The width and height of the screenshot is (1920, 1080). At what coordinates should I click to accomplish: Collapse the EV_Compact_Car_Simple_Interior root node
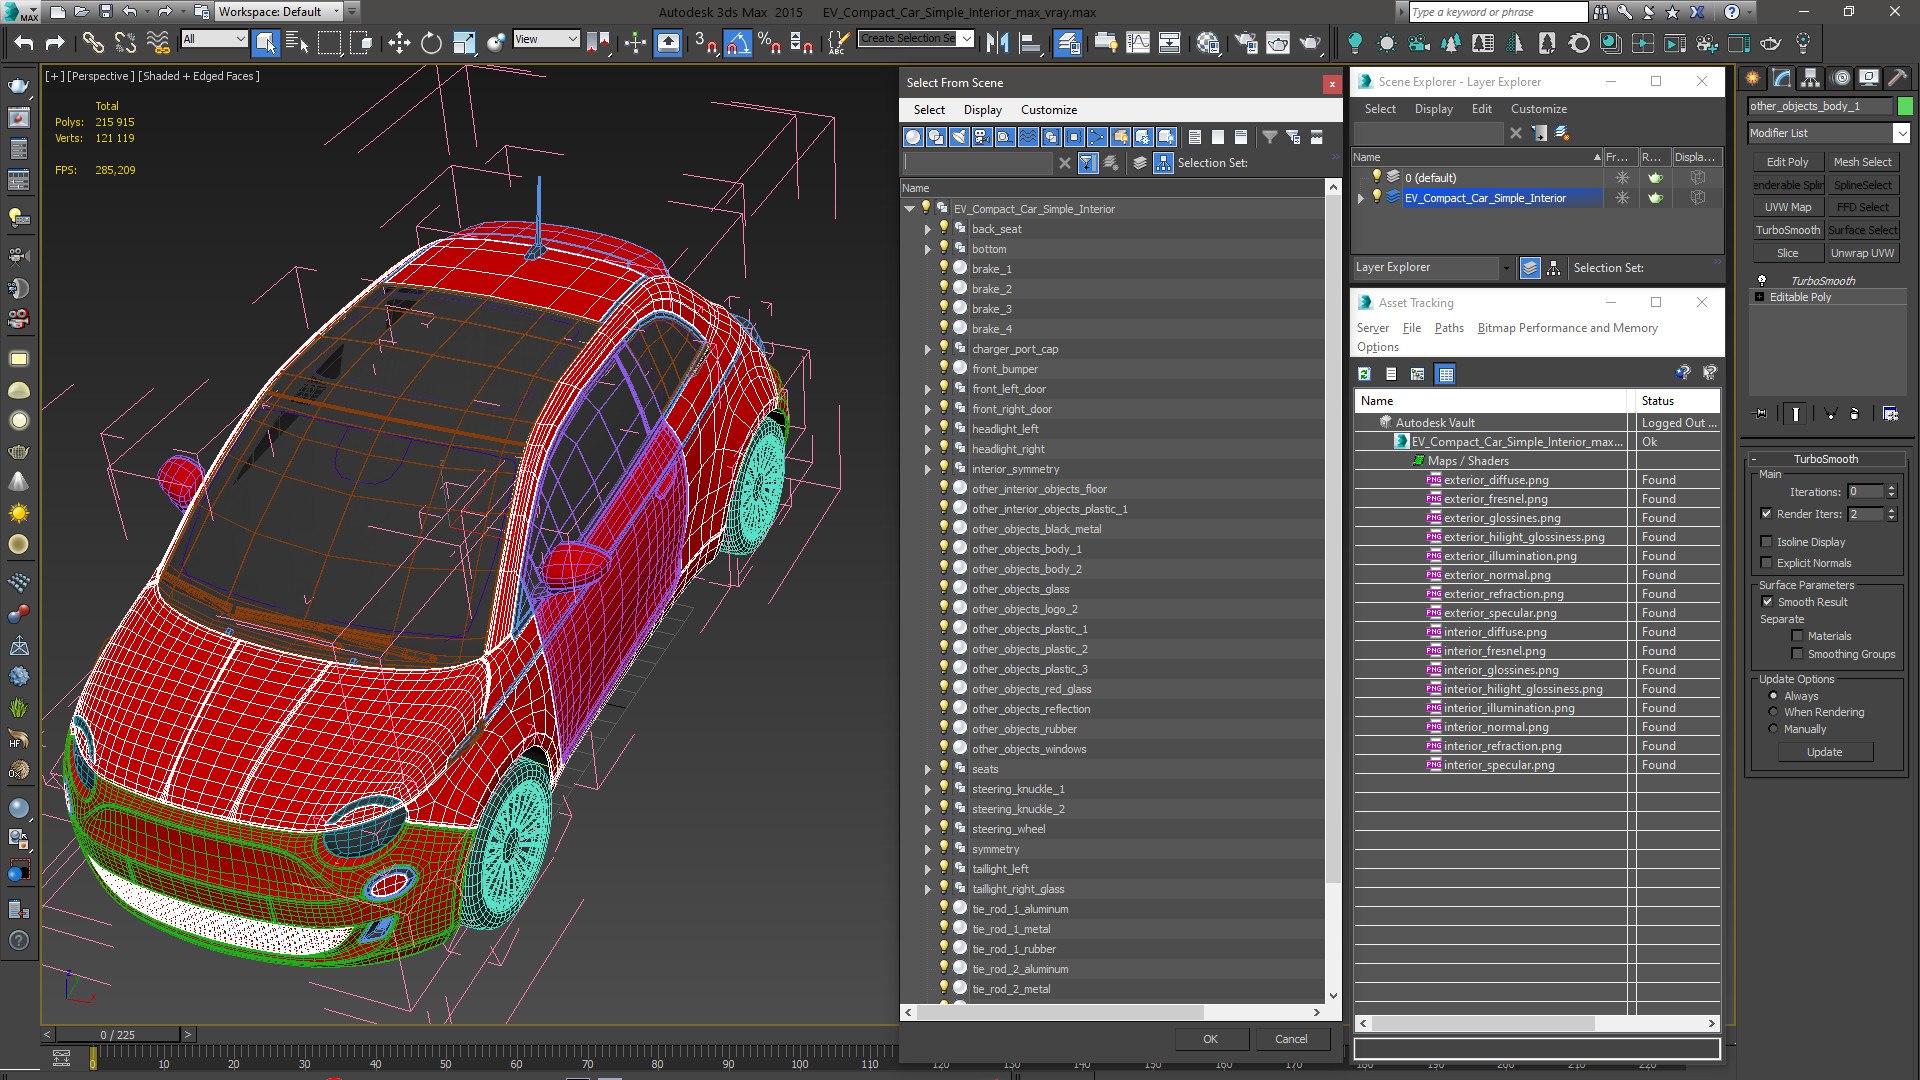pos(909,209)
